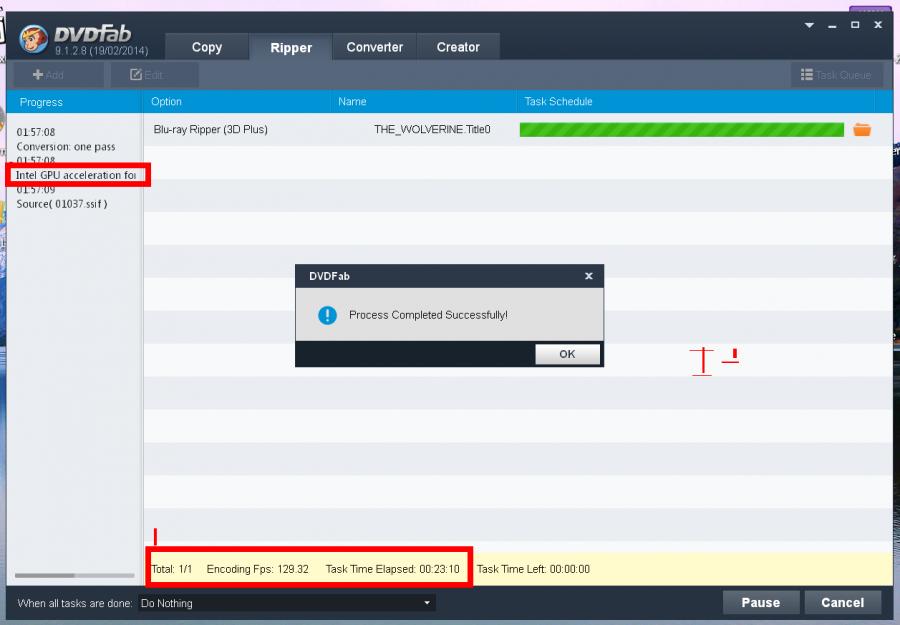Screen dimensions: 900x625
Task: Click the DVDFab monkey logo icon
Action: [33, 39]
